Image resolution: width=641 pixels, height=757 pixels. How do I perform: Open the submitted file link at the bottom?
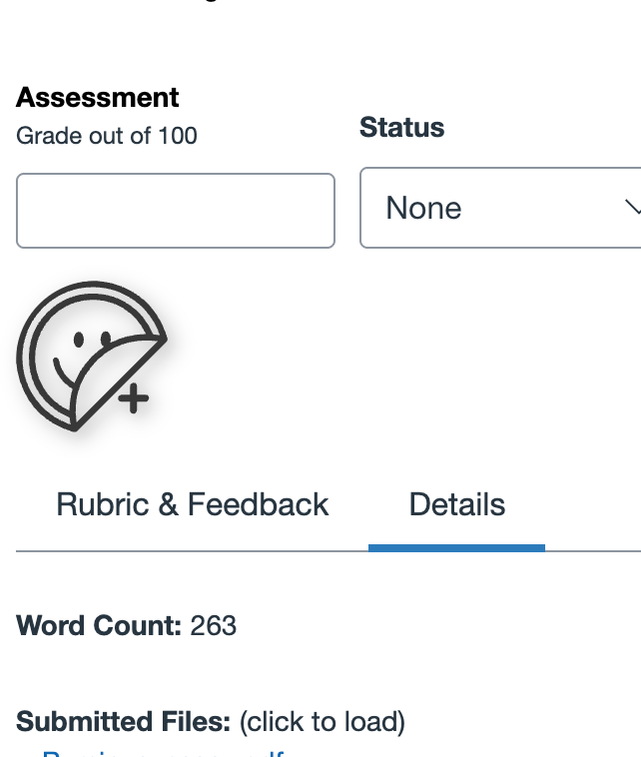tap(160, 753)
